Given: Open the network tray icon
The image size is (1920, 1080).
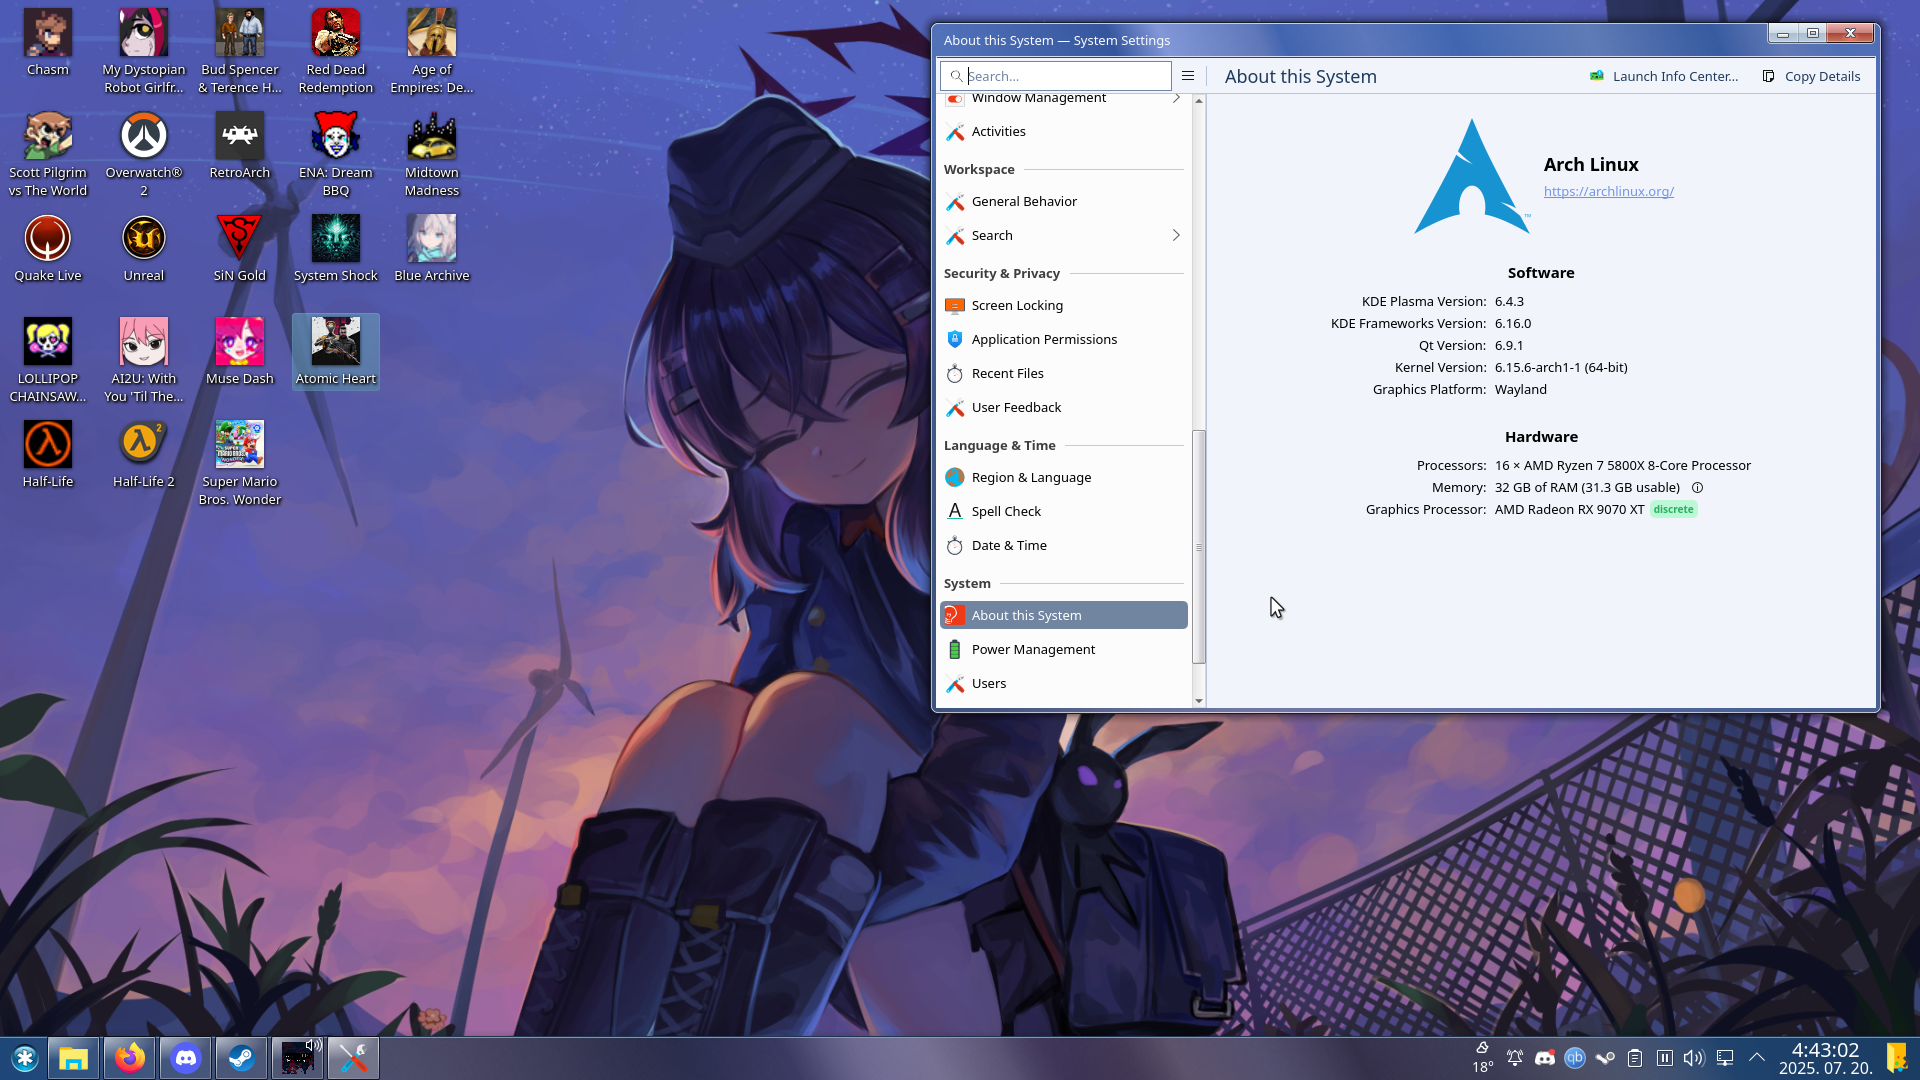Looking at the screenshot, I should tap(1725, 1058).
